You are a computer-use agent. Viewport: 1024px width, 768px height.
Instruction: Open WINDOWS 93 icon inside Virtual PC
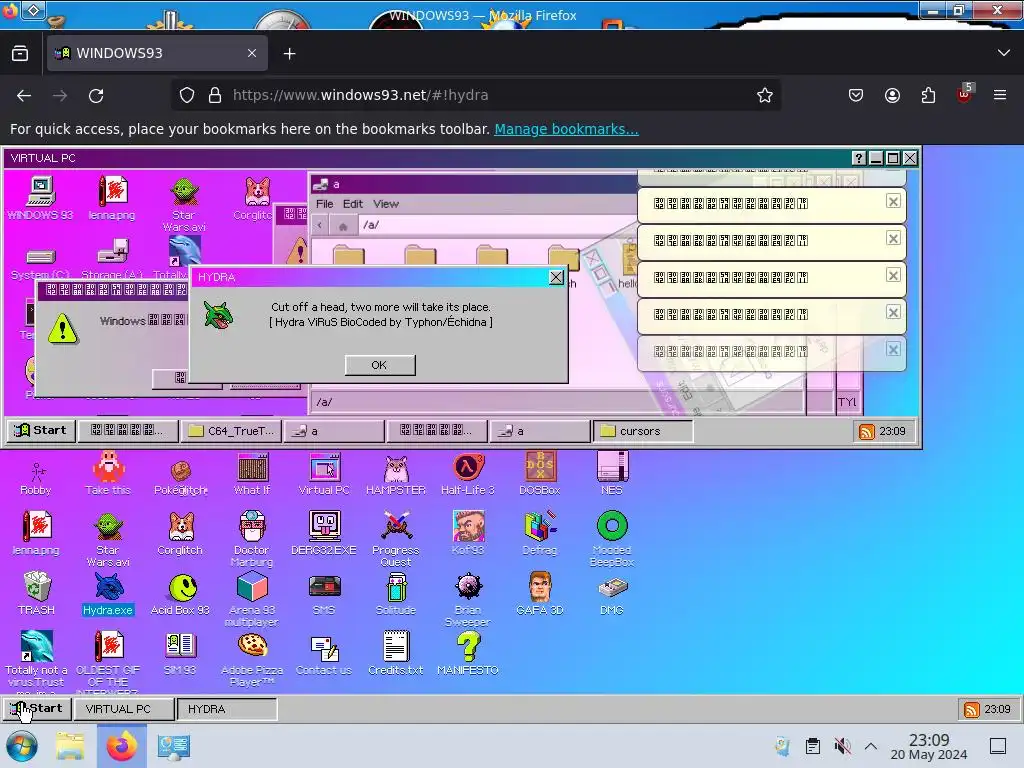pyautogui.click(x=40, y=198)
